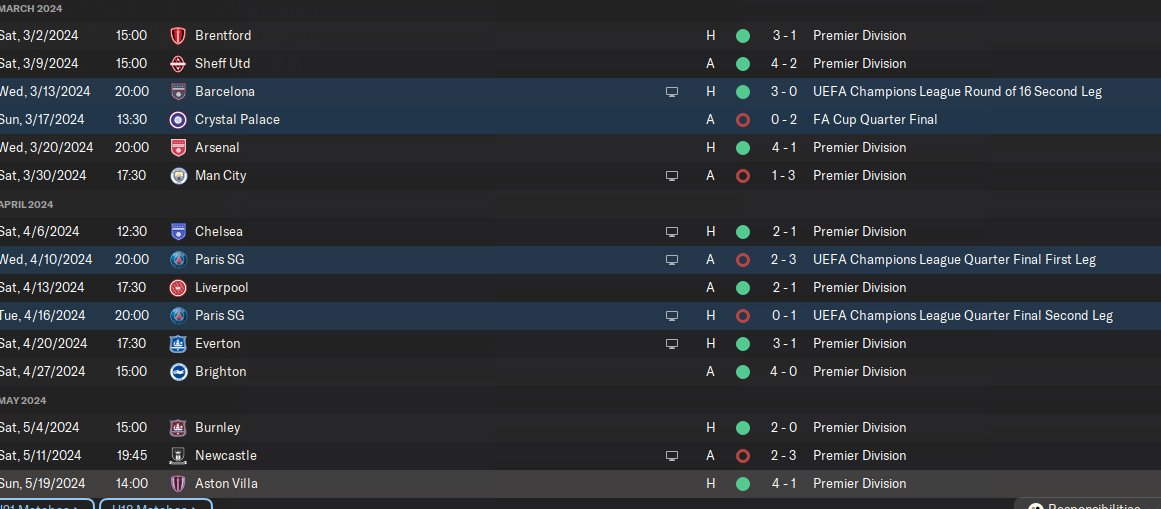Open UEFA Champions League Quarter Final First Leg
The image size is (1161, 509).
tap(954, 259)
